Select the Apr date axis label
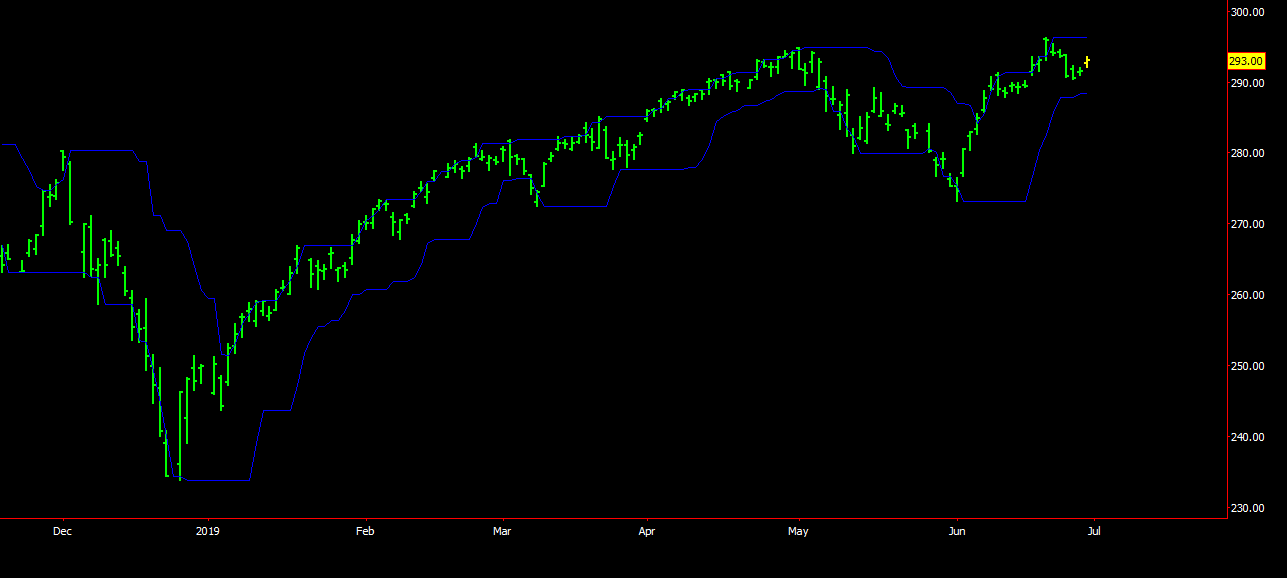 point(647,532)
